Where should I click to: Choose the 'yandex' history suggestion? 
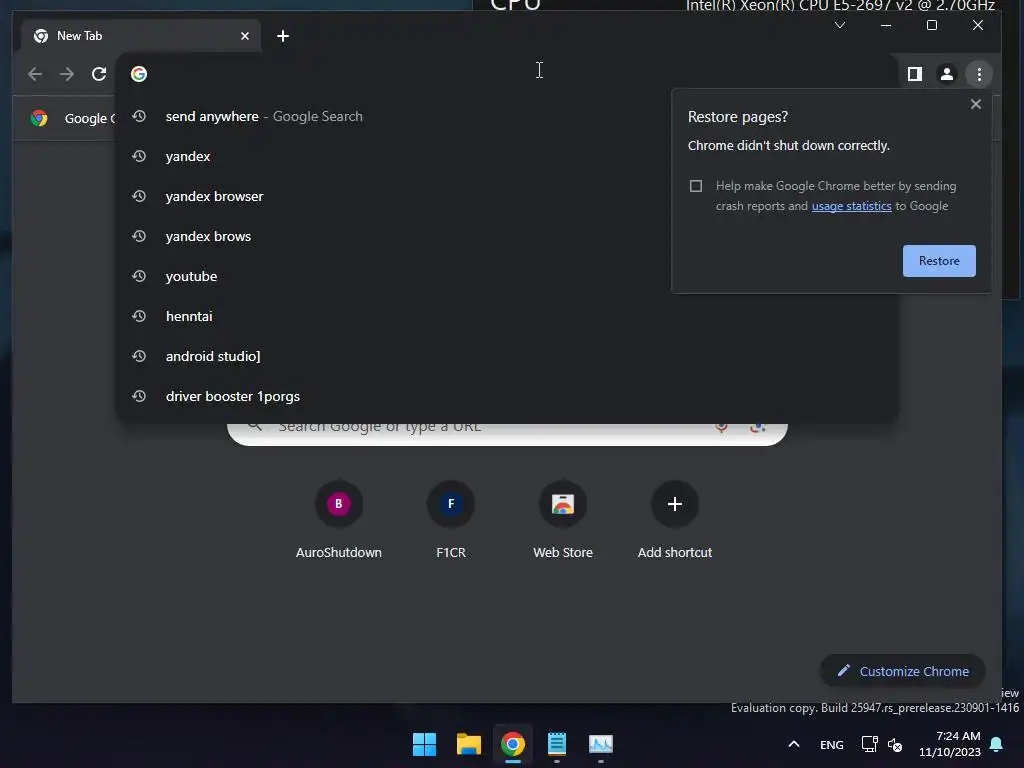506,156
